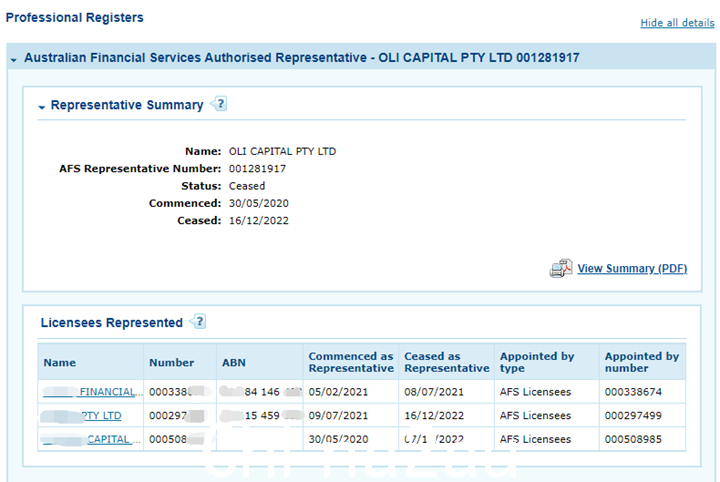The image size is (720, 482).
Task: Click the PDF document icon
Action: coord(561,268)
